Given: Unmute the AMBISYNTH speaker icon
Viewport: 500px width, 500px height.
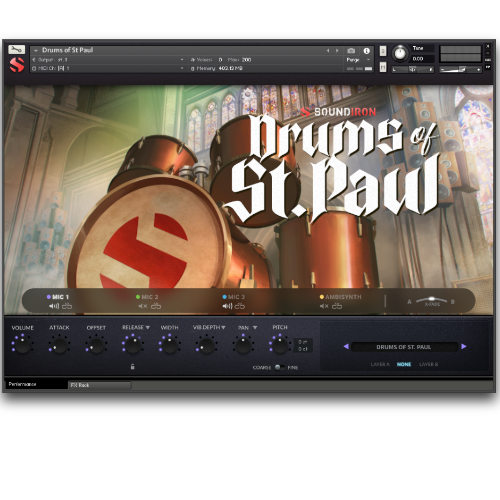Looking at the screenshot, I should [324, 306].
